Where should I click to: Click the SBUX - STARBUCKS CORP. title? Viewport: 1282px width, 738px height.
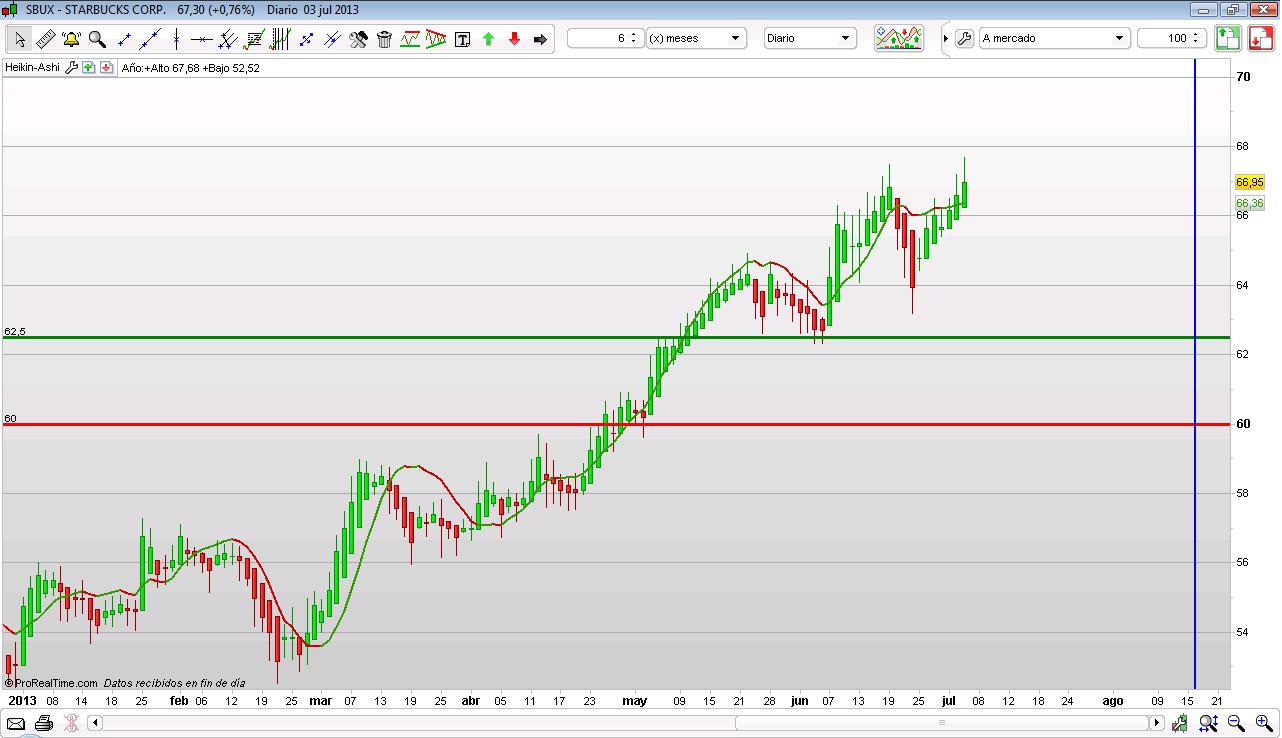pyautogui.click(x=96, y=9)
